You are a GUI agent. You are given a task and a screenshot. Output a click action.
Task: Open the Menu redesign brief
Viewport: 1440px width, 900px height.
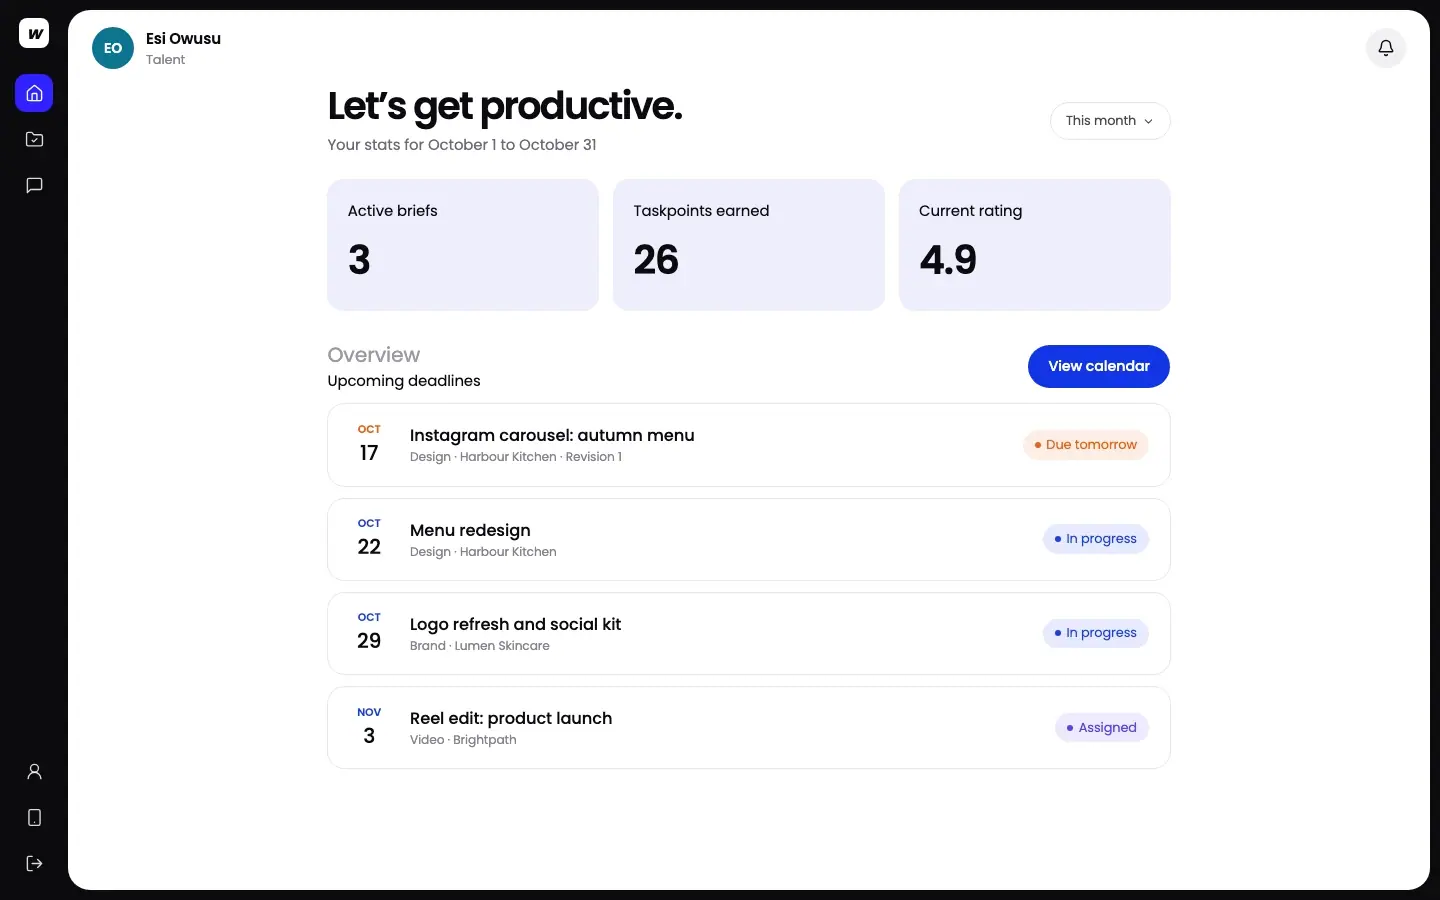tap(749, 539)
